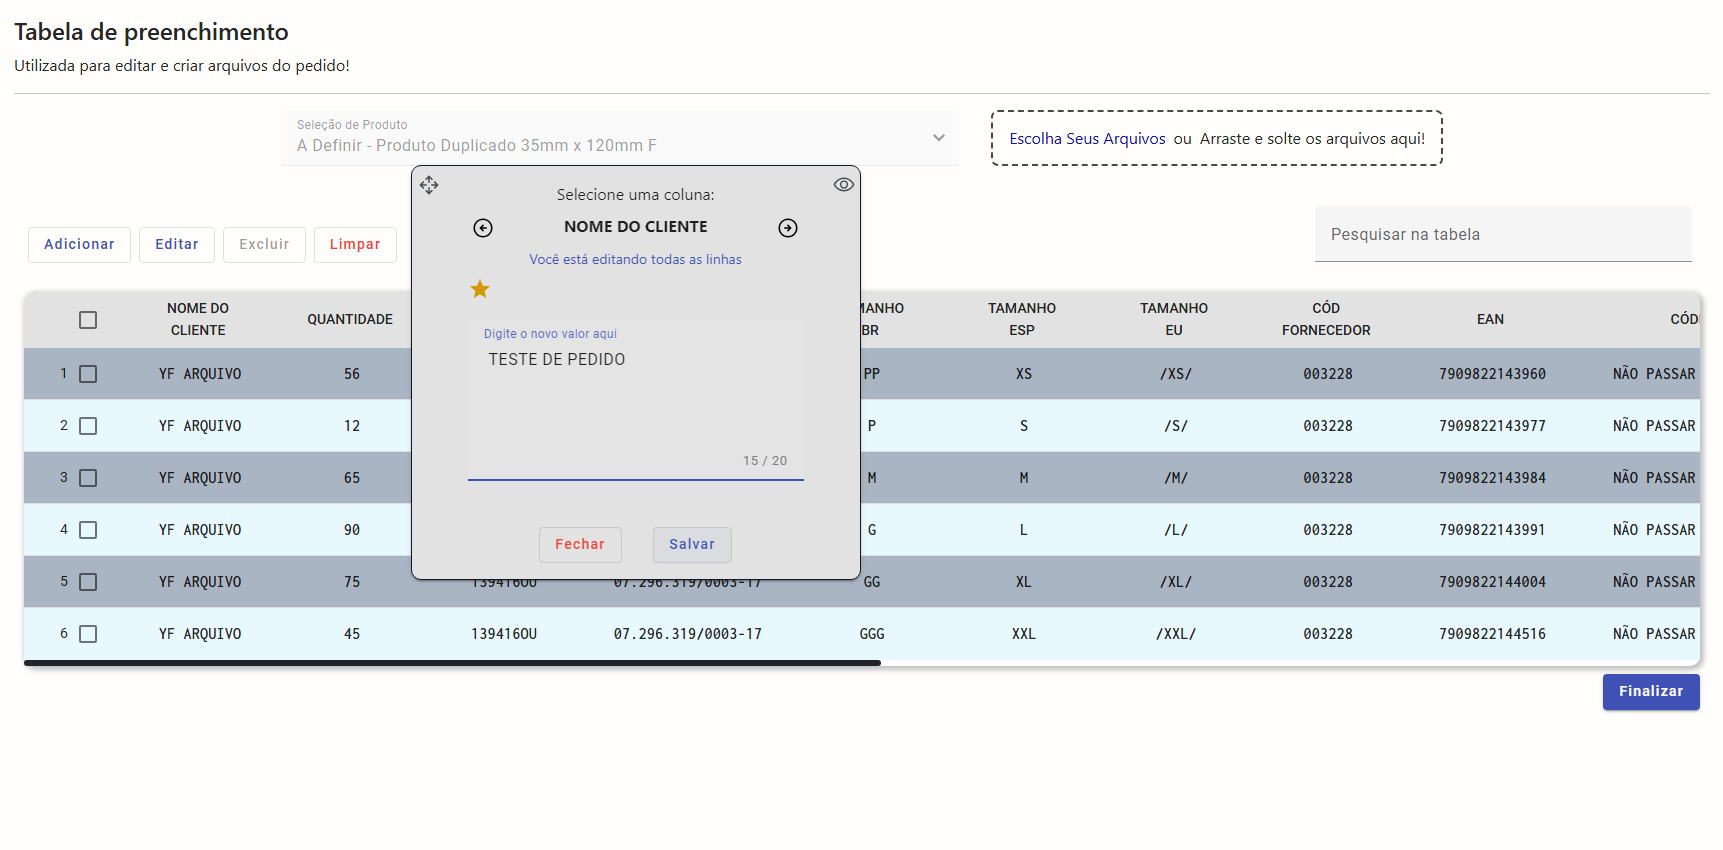The height and width of the screenshot is (850, 1723).
Task: Tick the checkbox for row 3
Action: pyautogui.click(x=88, y=478)
